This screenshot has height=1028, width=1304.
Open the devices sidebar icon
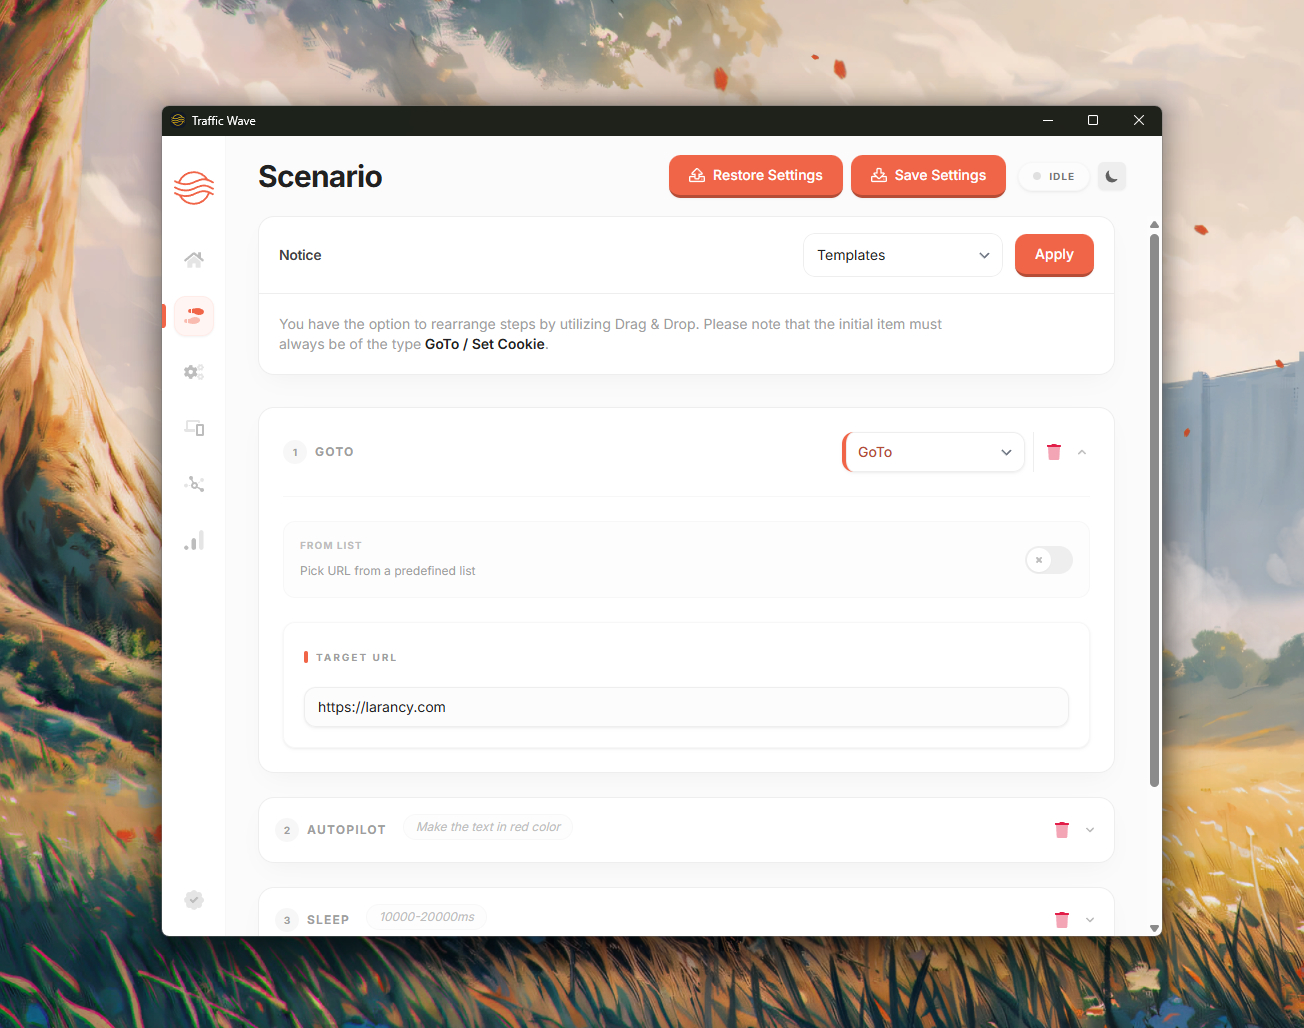pyautogui.click(x=194, y=428)
